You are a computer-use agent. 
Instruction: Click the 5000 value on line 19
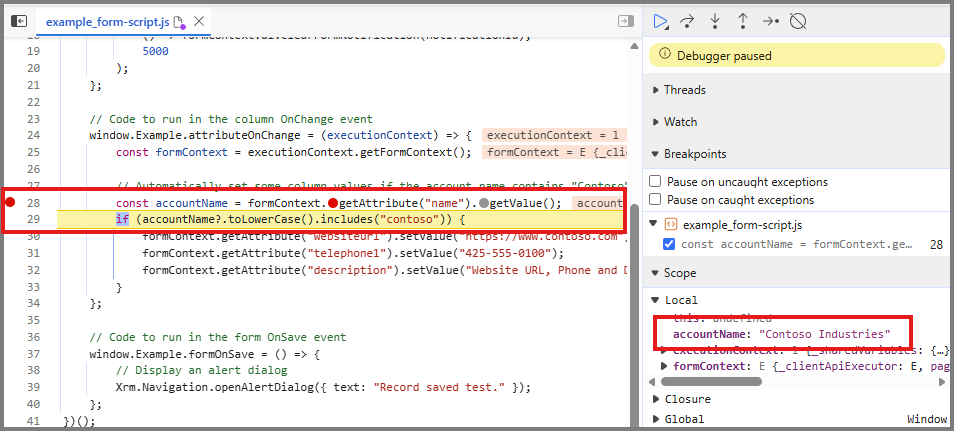(x=155, y=52)
